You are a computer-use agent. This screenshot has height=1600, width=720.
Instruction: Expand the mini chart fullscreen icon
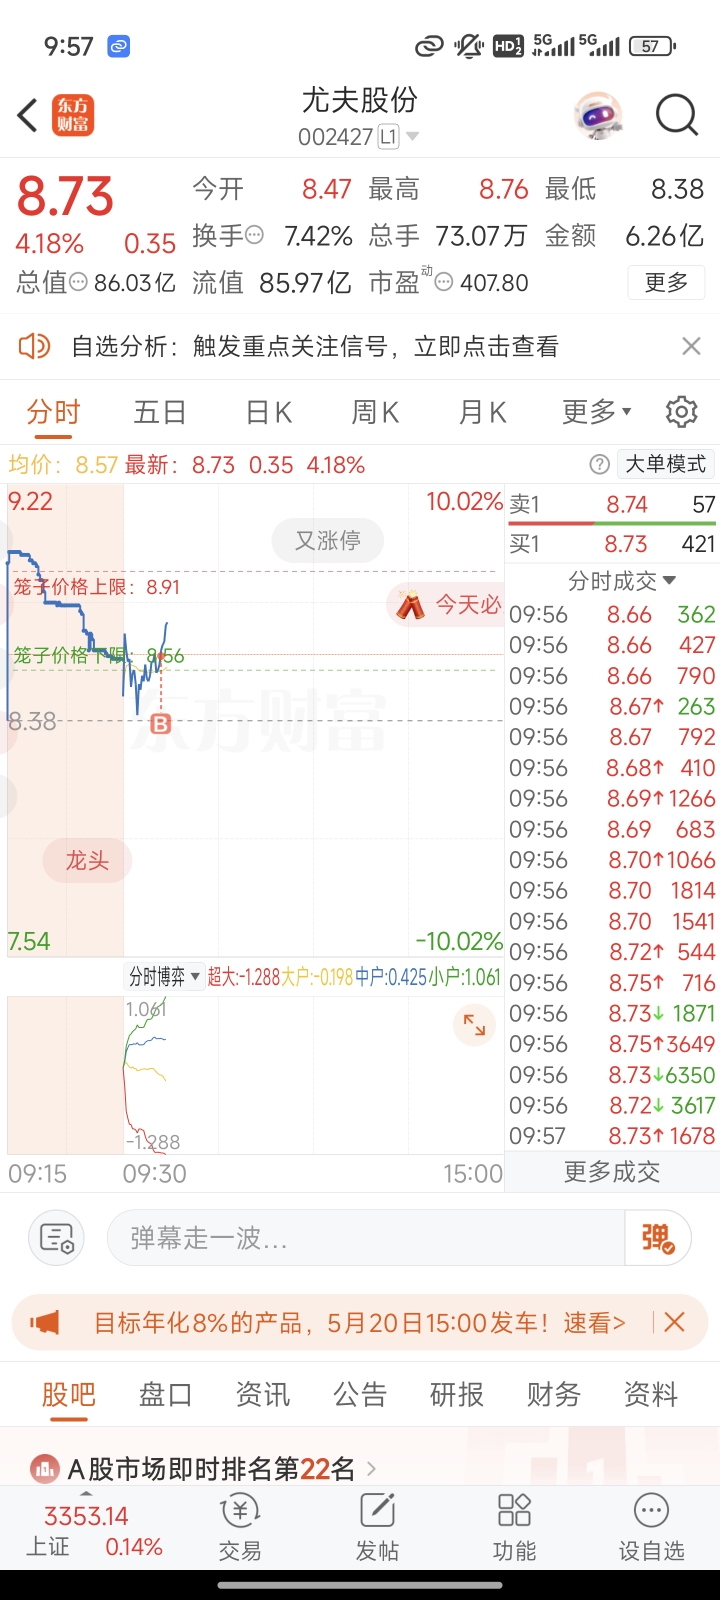tap(474, 1025)
